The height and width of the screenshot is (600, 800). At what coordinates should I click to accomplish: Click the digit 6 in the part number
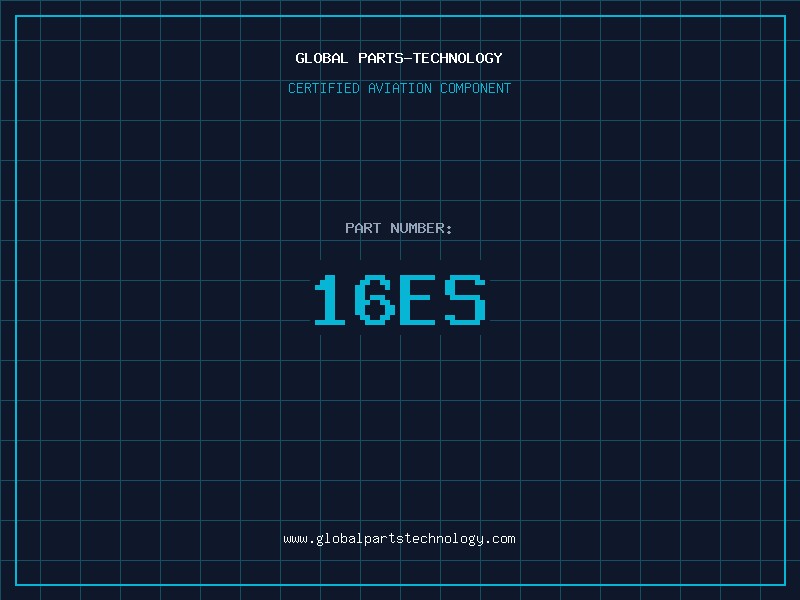pos(376,300)
